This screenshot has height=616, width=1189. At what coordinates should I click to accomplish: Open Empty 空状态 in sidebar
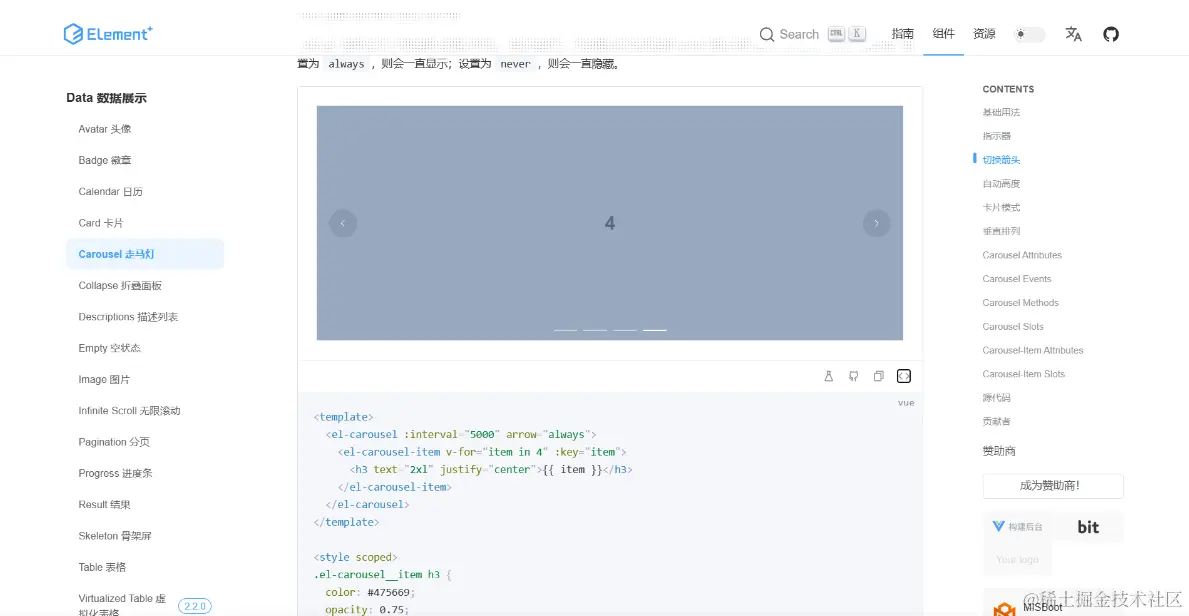[110, 348]
